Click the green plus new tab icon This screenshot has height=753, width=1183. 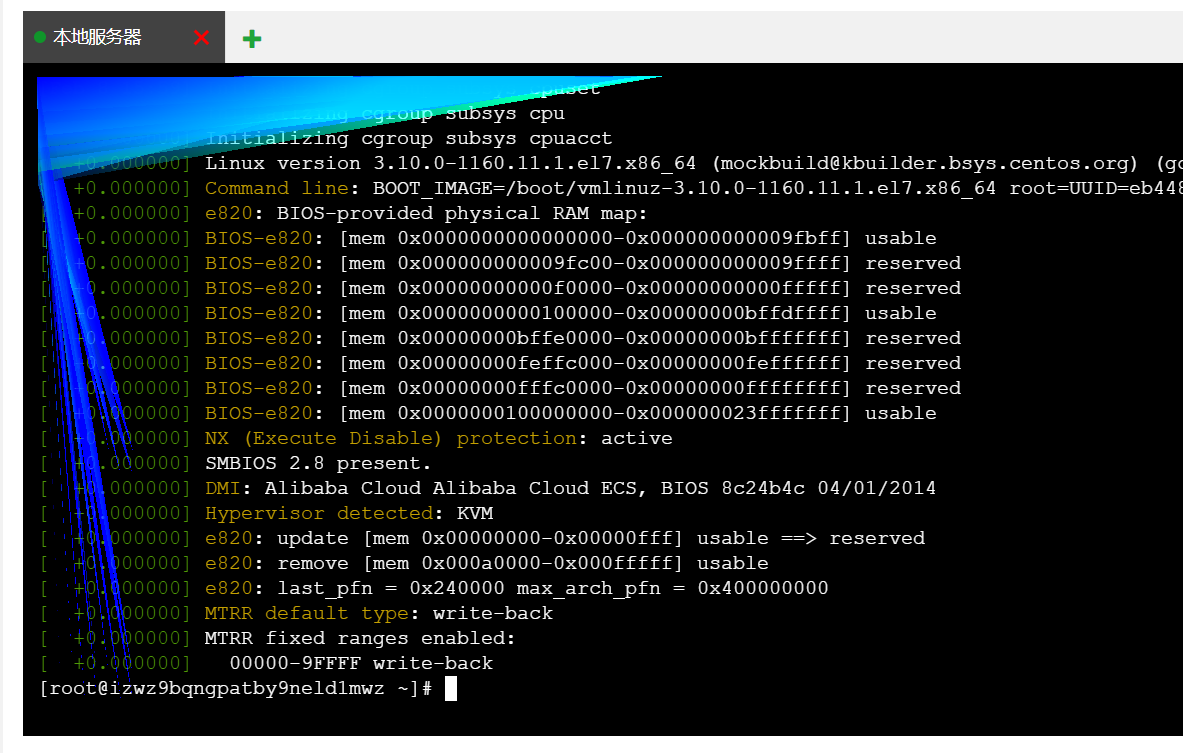coord(252,38)
